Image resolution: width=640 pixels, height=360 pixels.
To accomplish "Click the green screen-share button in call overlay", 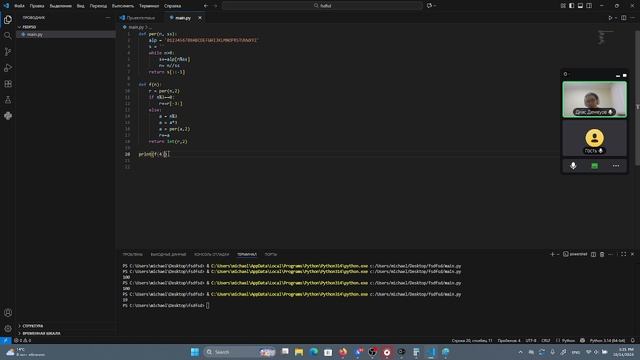I will [x=594, y=166].
